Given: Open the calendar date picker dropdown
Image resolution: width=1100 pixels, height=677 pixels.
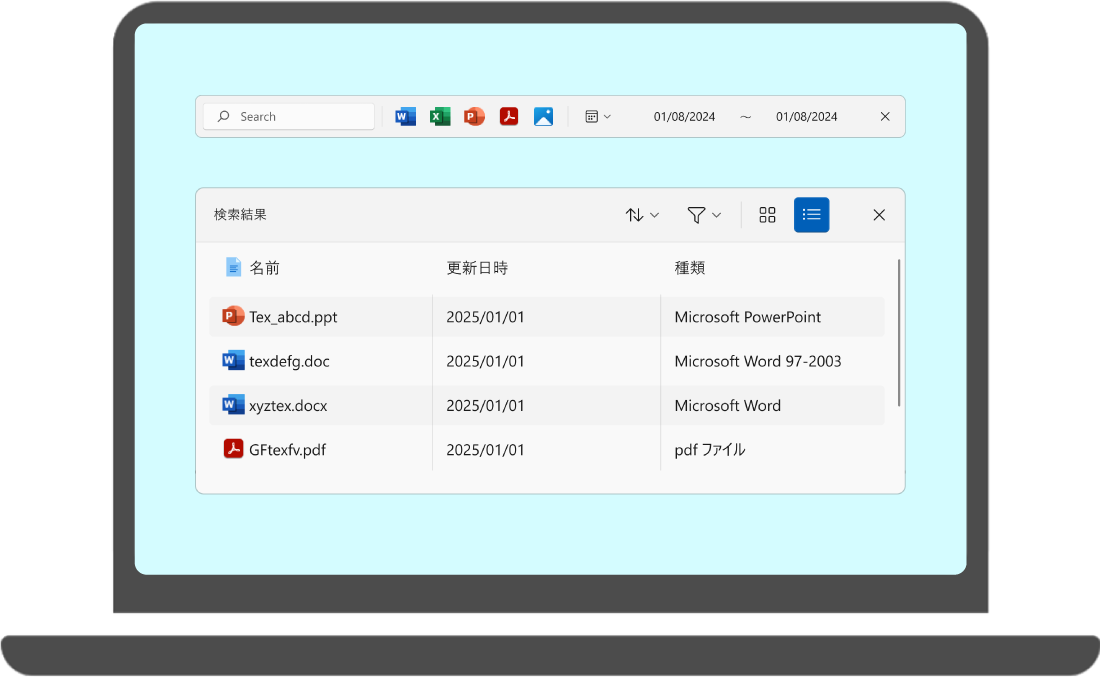Looking at the screenshot, I should [597, 117].
